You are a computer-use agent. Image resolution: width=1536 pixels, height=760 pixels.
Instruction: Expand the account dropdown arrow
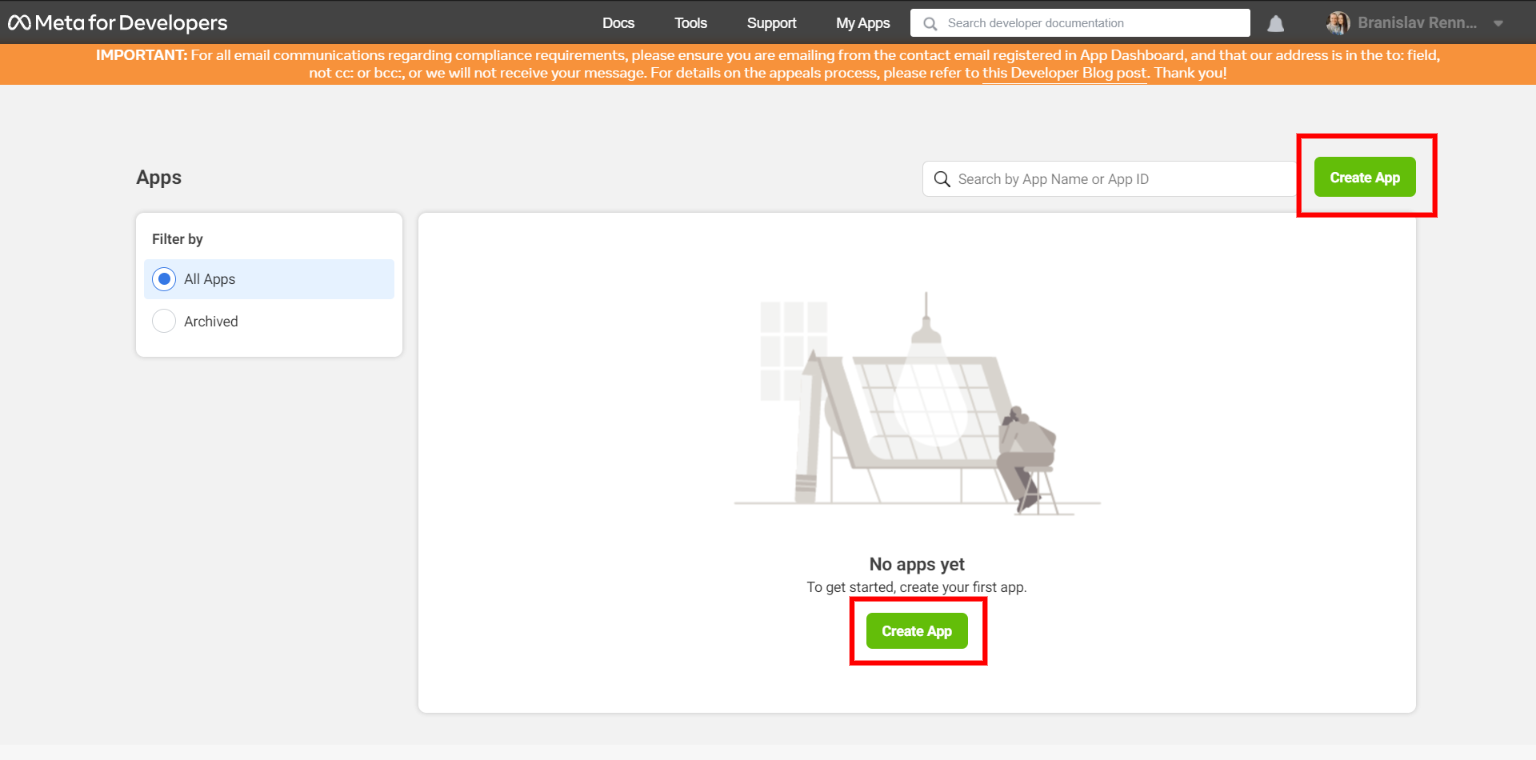coord(1498,24)
